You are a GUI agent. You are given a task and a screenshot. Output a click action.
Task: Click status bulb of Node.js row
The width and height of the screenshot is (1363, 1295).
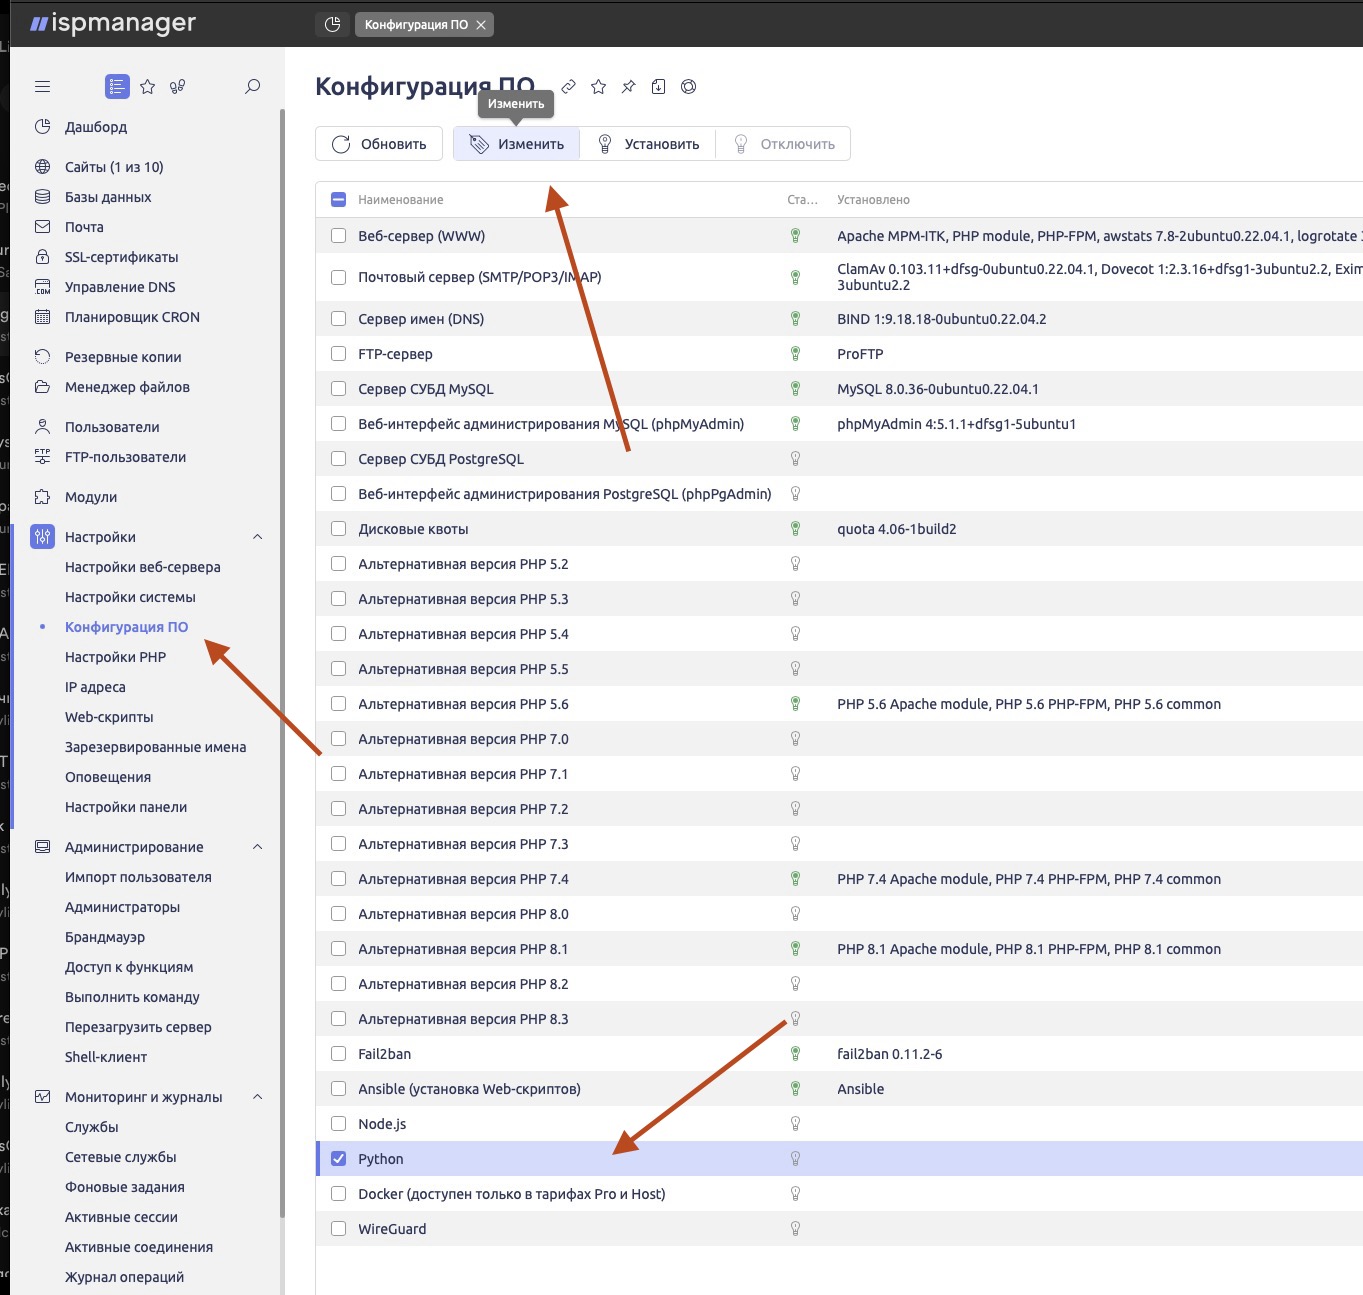796,1124
